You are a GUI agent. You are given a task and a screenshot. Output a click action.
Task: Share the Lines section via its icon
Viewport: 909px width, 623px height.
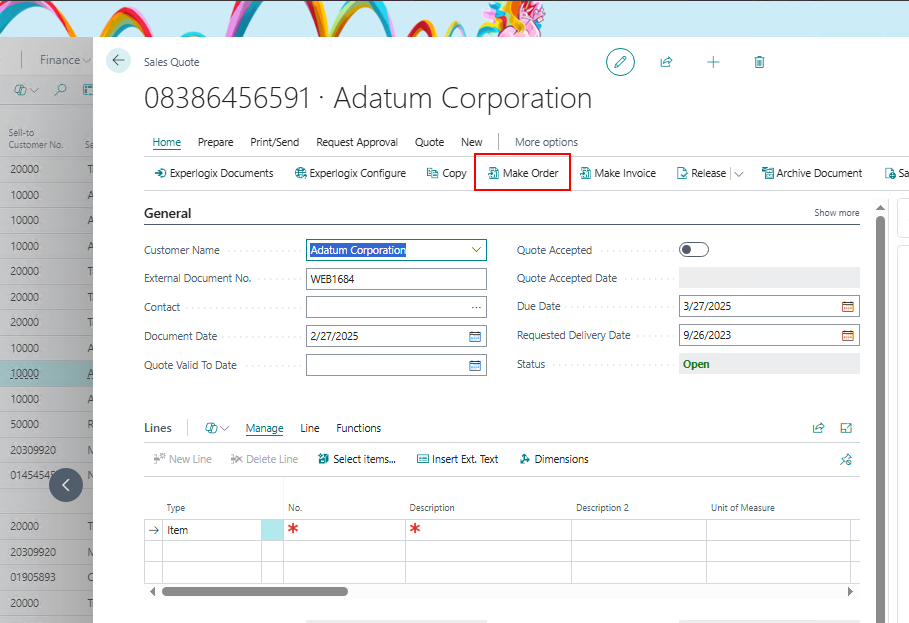[819, 428]
